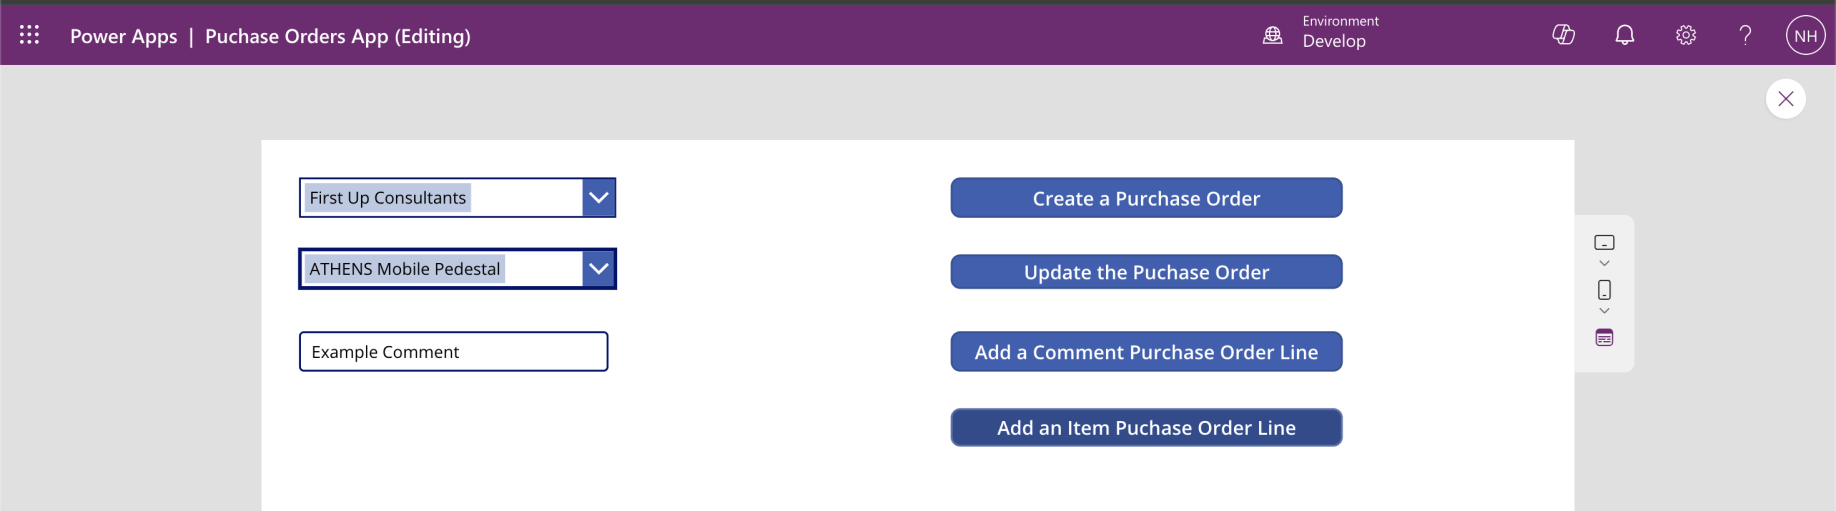1836x511 pixels.
Task: Open the notifications bell
Action: click(1625, 35)
